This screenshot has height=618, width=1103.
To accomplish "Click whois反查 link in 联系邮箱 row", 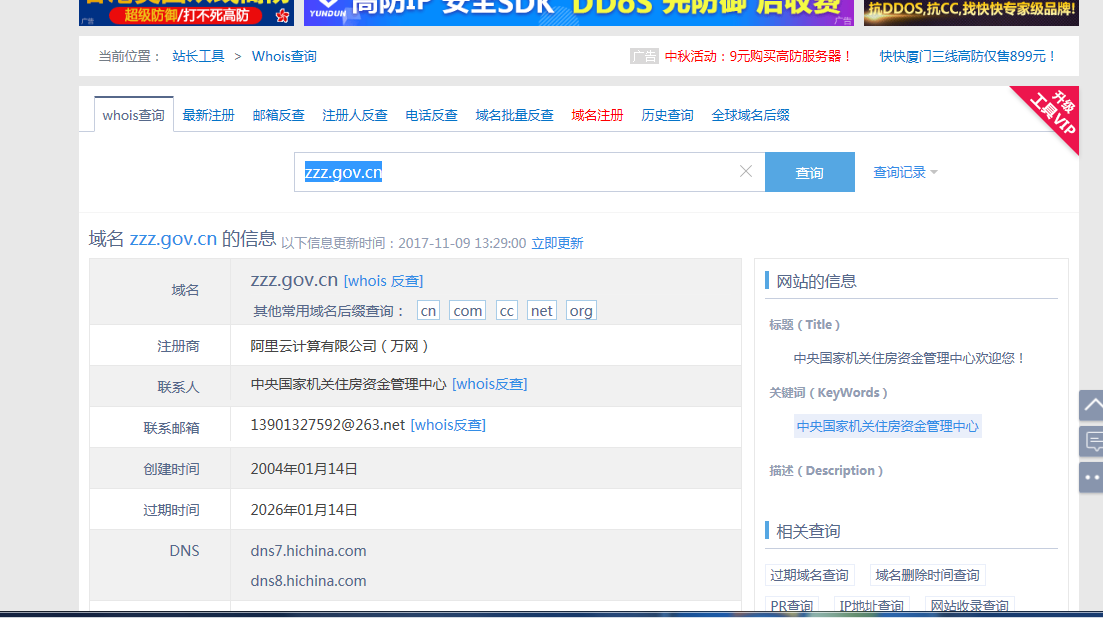I will (448, 425).
